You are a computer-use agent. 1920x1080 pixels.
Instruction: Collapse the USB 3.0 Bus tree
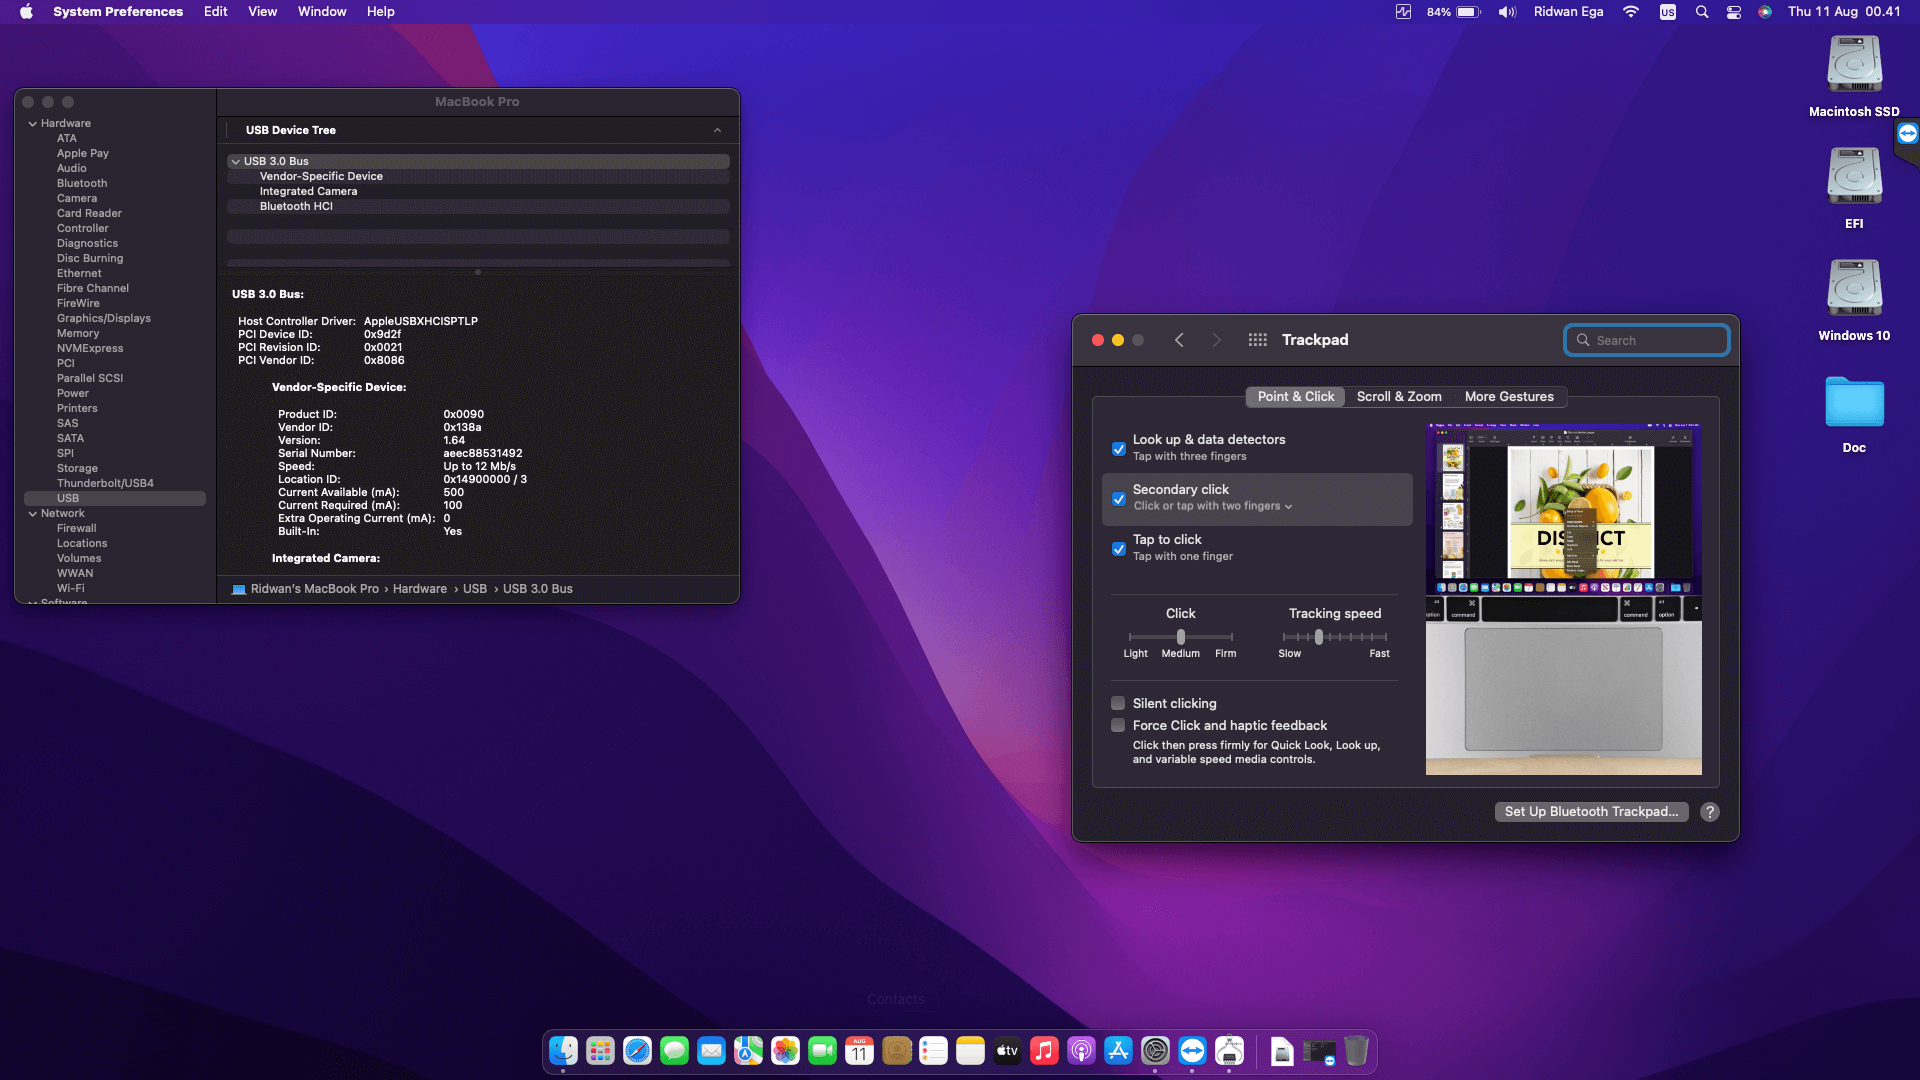(236, 161)
